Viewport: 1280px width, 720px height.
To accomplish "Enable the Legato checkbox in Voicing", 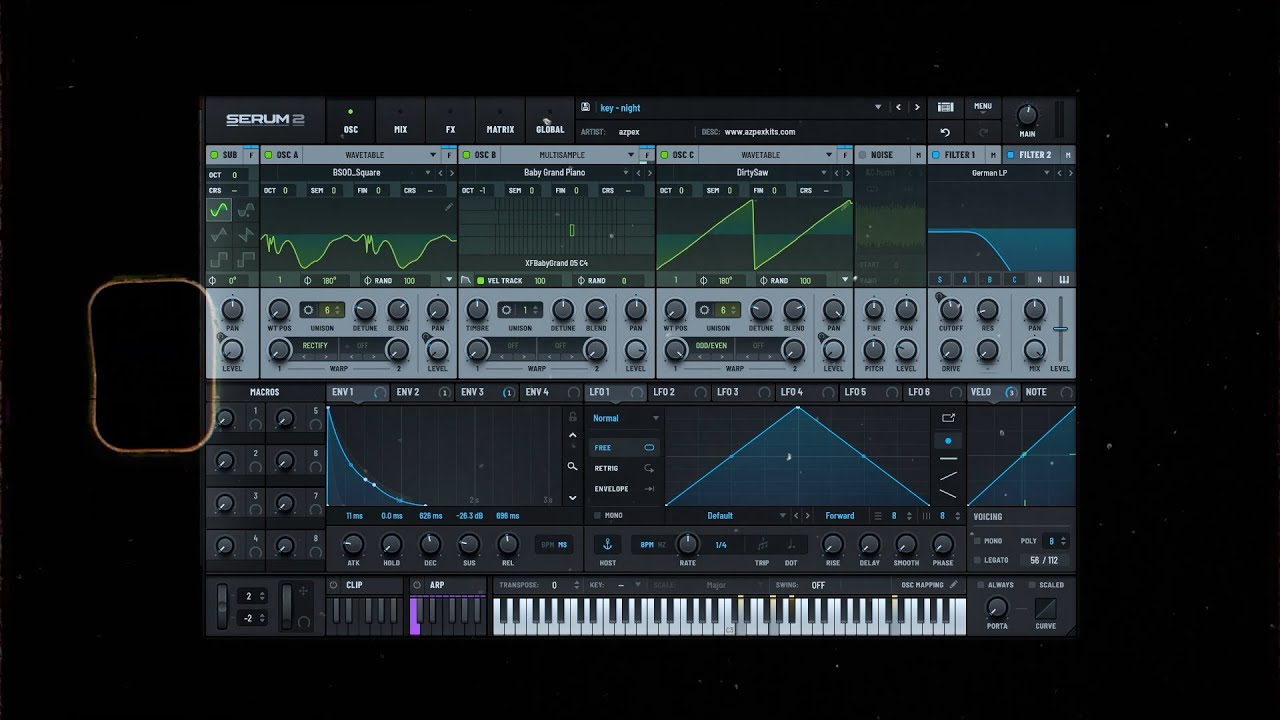I will pyautogui.click(x=977, y=561).
